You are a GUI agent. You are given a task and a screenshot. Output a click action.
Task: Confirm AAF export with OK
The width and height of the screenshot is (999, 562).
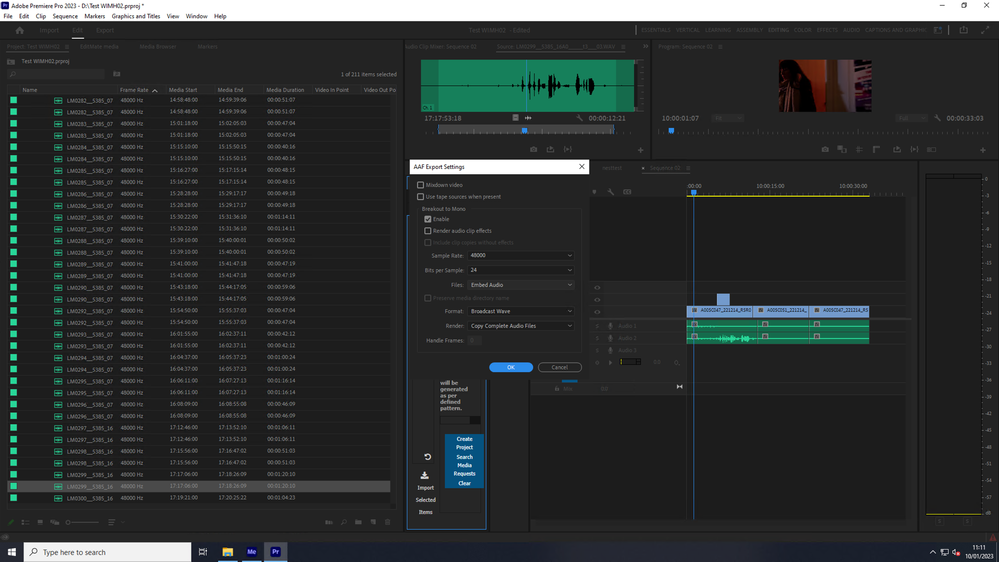click(x=511, y=368)
